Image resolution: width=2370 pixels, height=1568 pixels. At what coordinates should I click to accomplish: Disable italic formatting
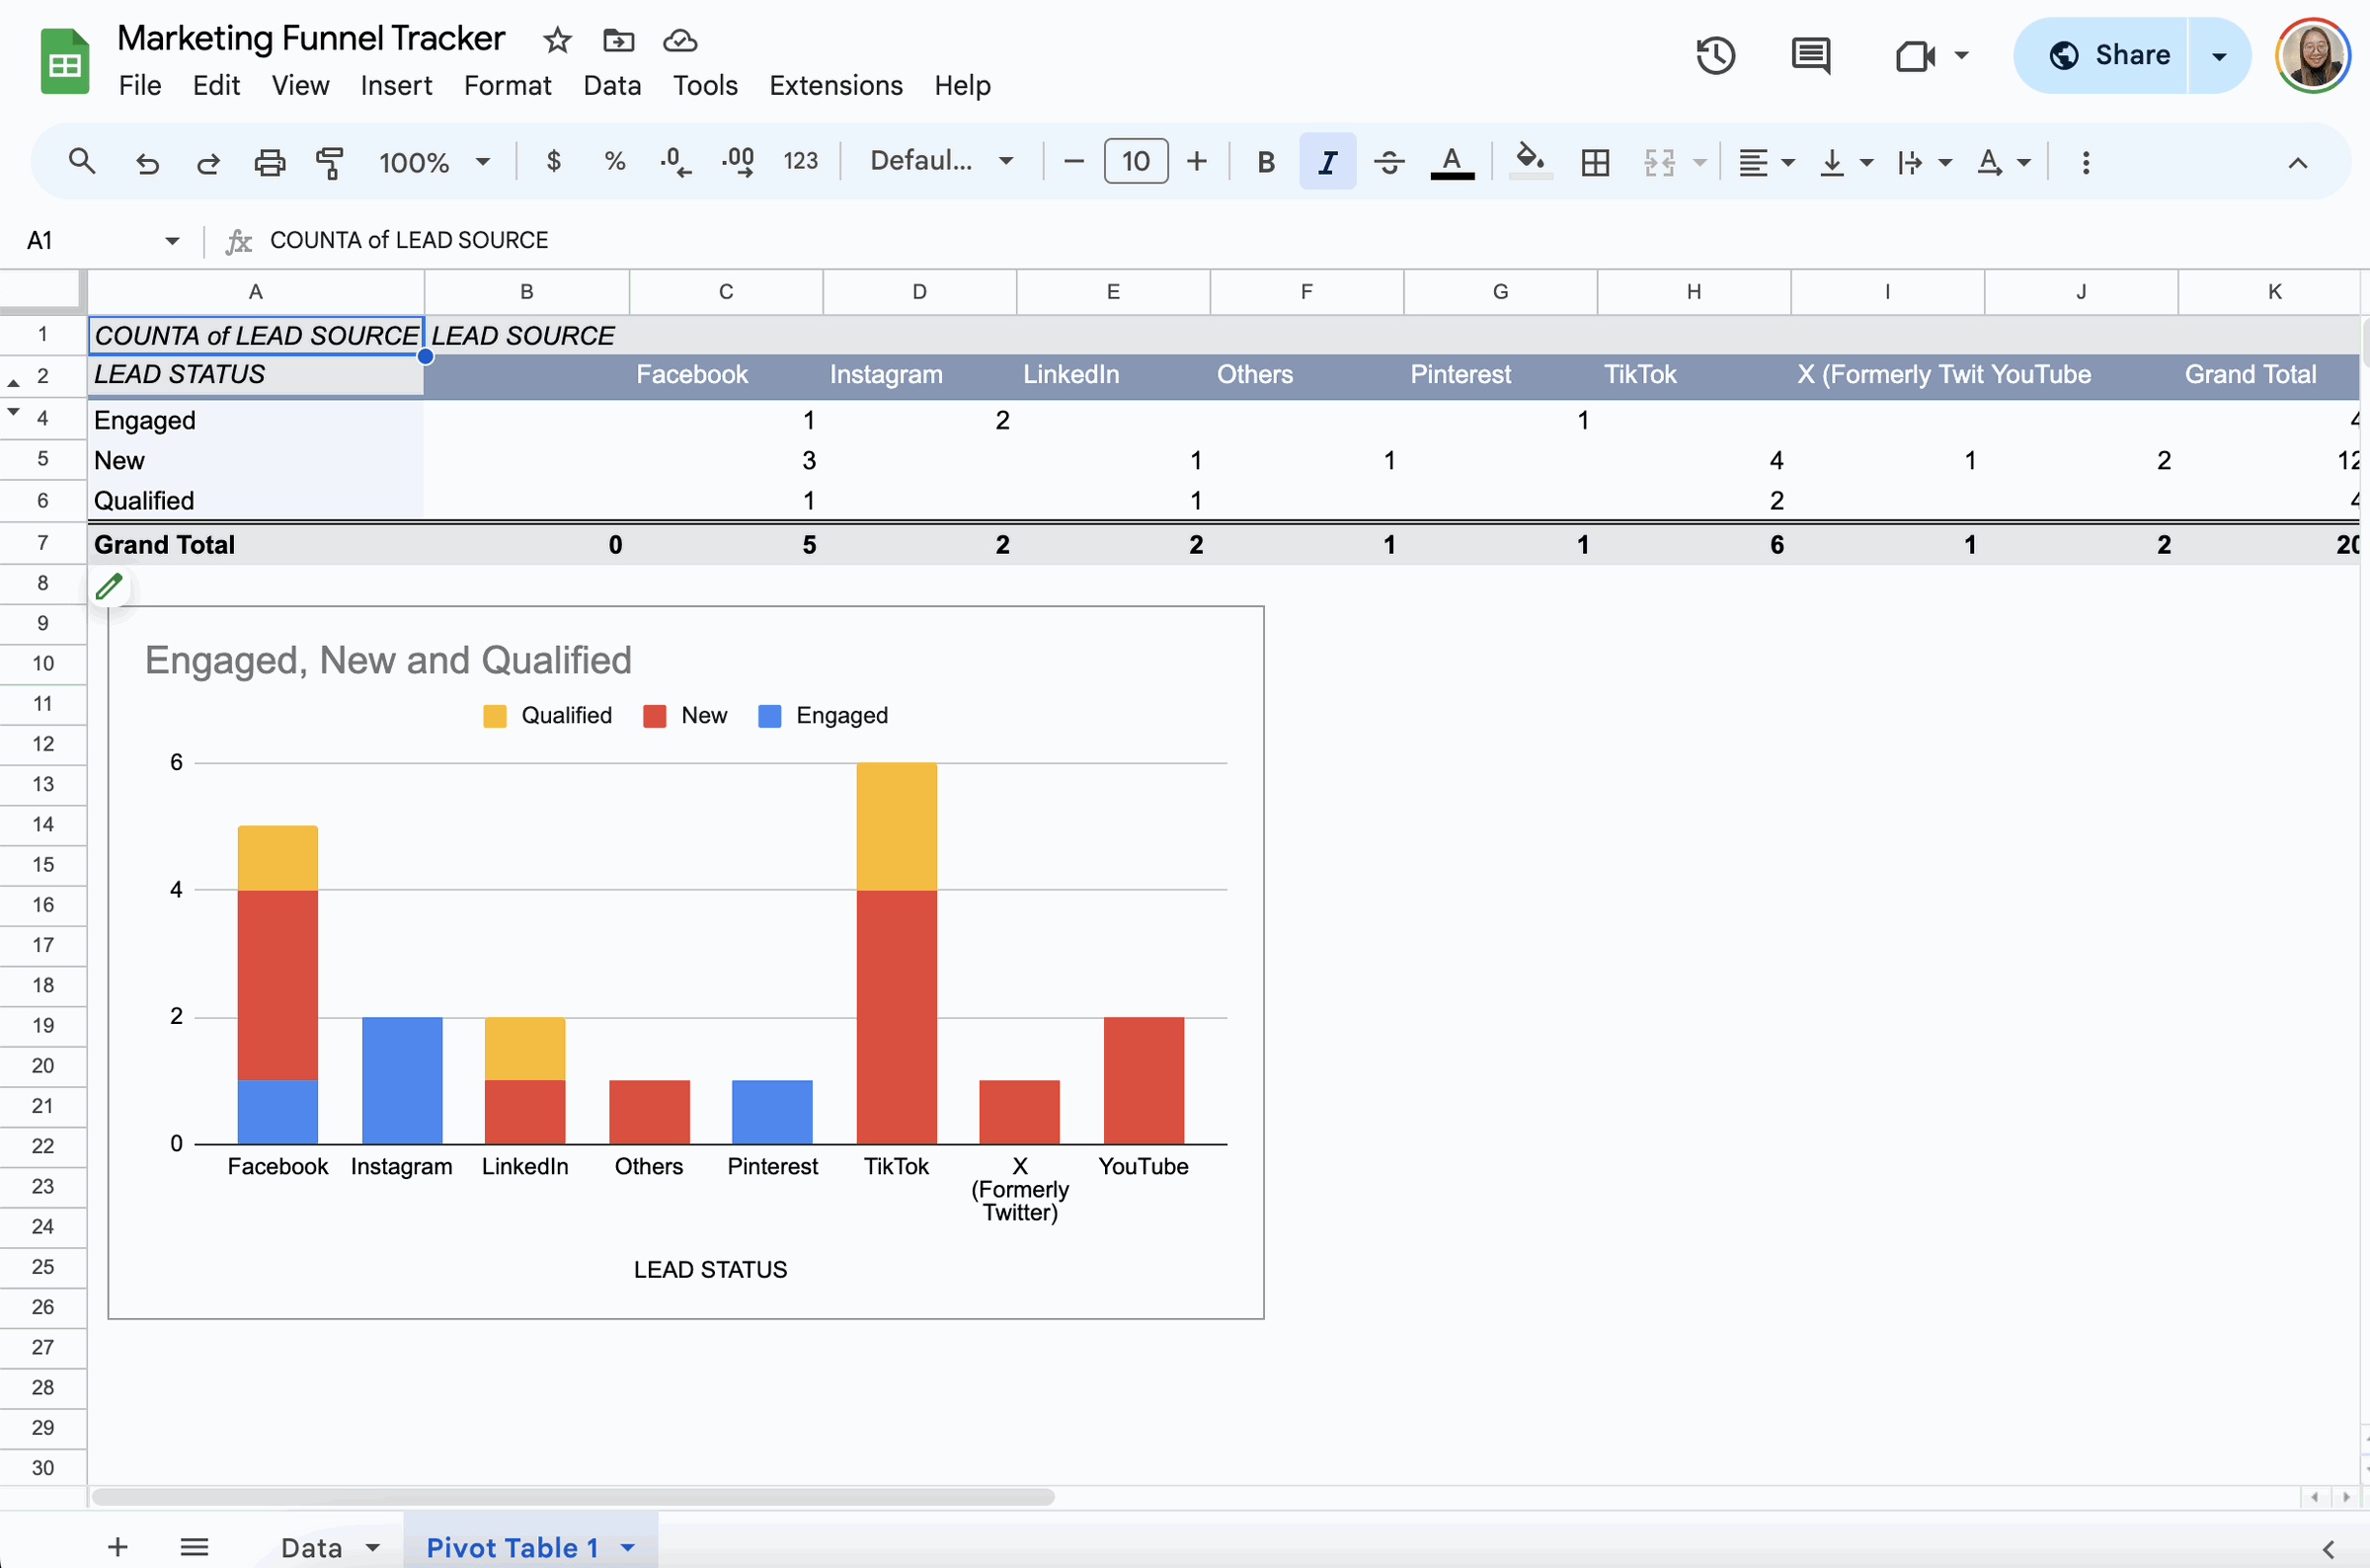[1327, 161]
